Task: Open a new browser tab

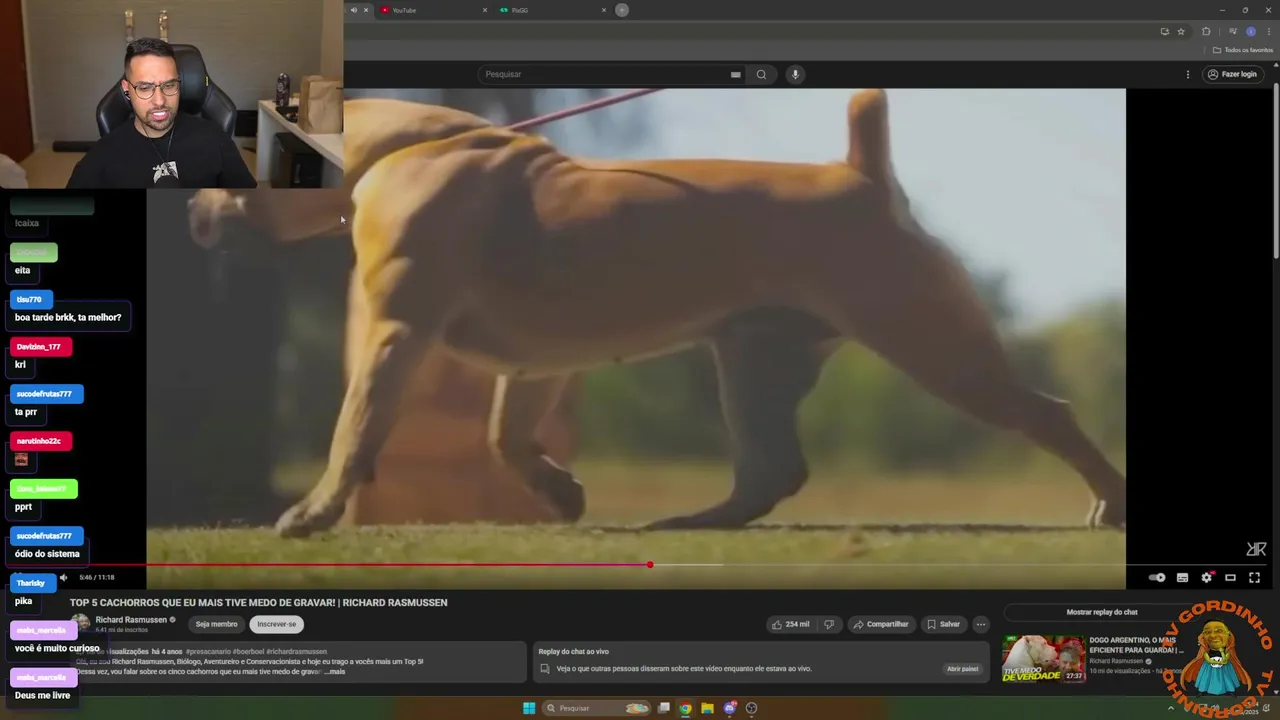Action: (622, 10)
